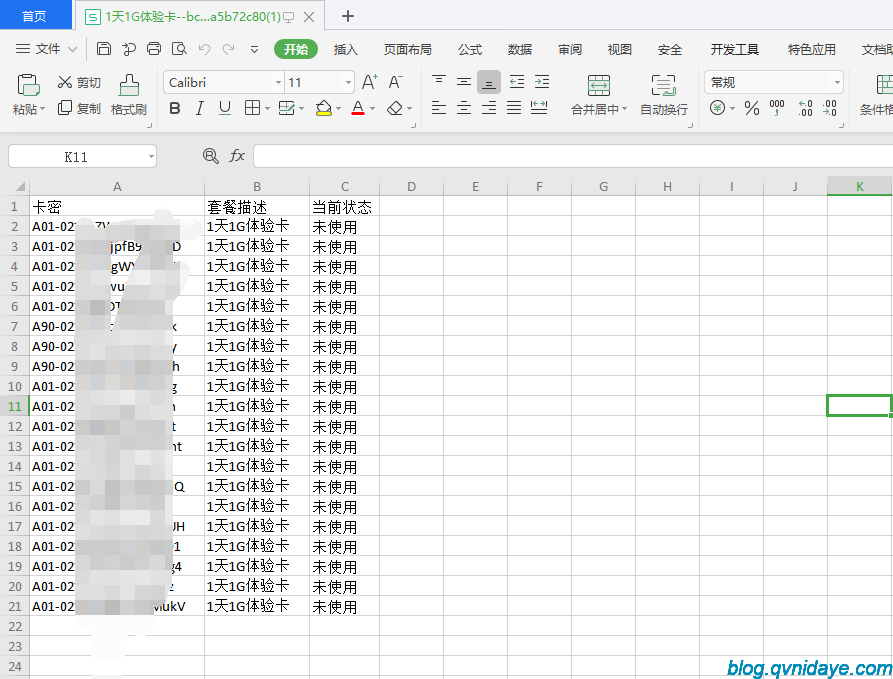Viewport: 893px width, 679px height.
Task: Click the select-all corner of the sheet
Action: [15, 186]
